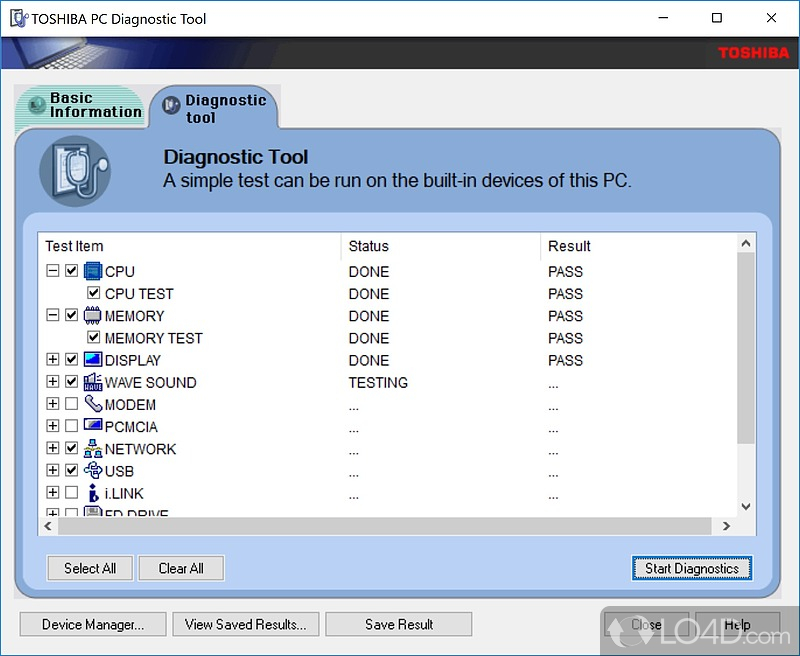
Task: Click the i.LINK device icon
Action: (x=93, y=493)
